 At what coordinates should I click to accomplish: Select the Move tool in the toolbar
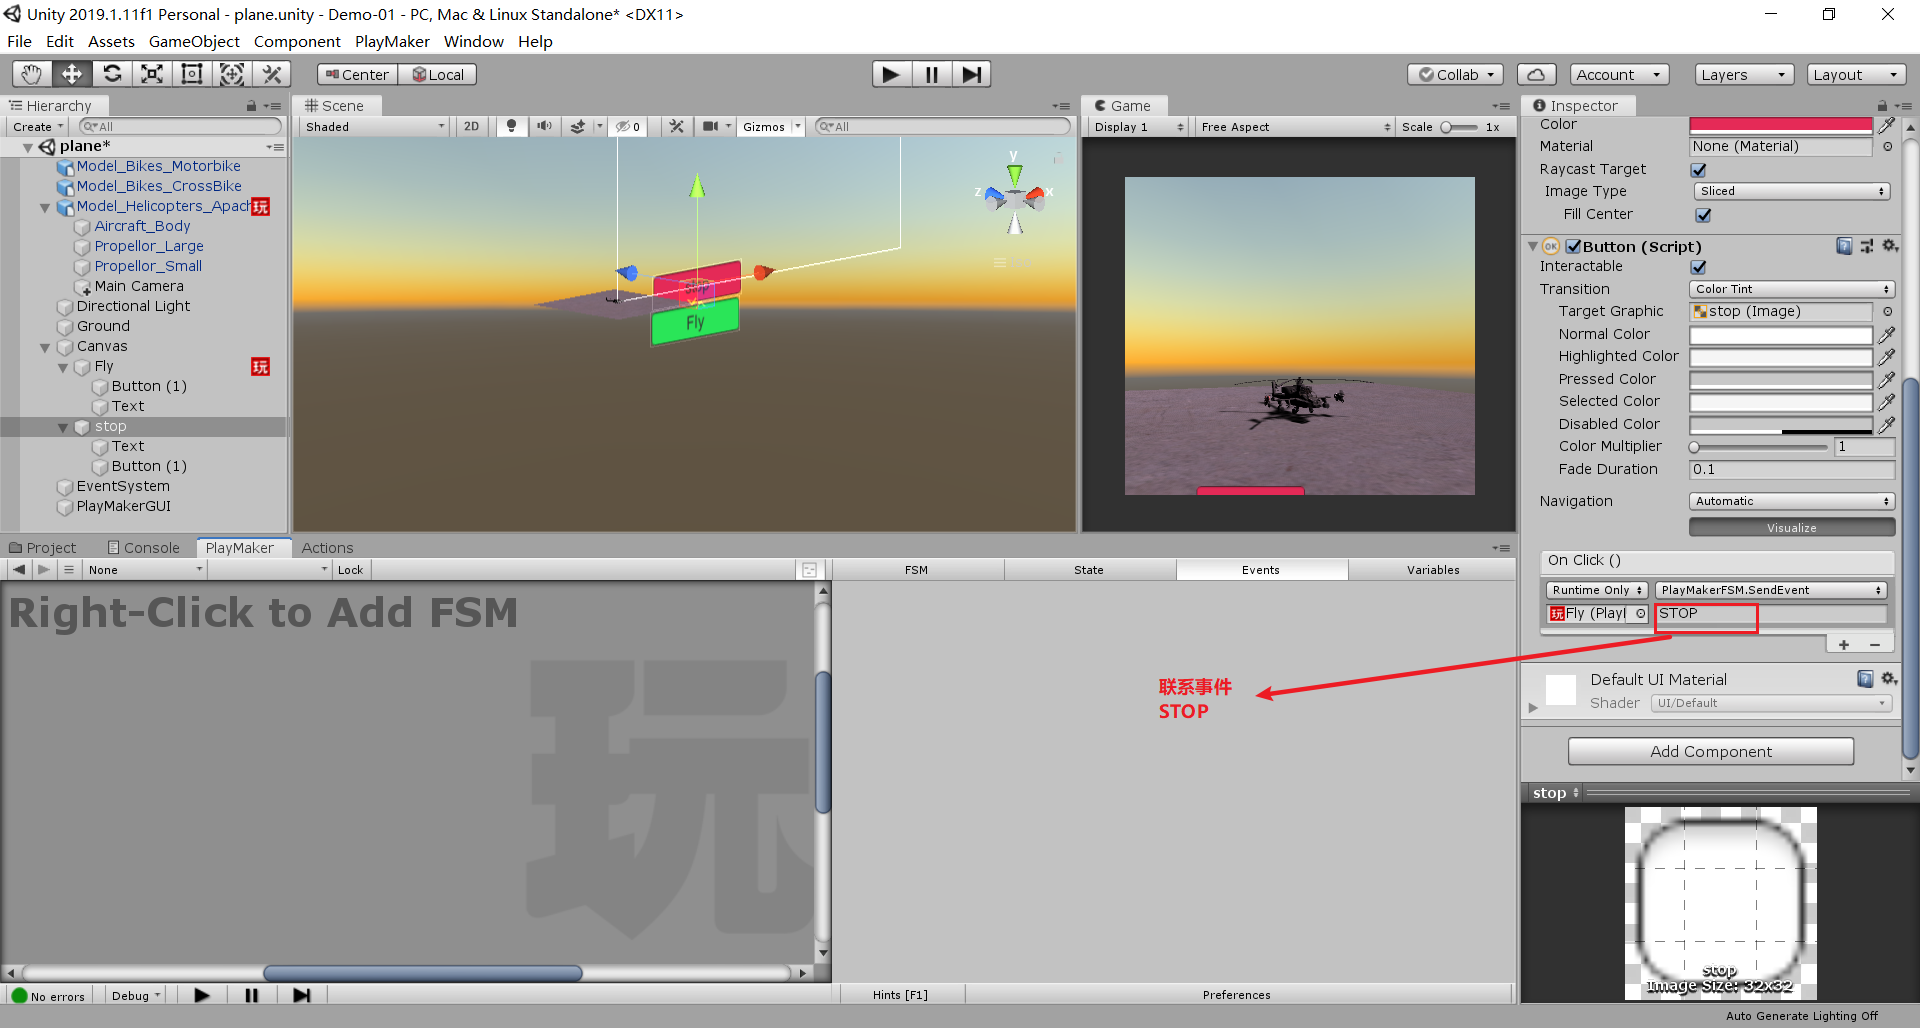click(71, 73)
